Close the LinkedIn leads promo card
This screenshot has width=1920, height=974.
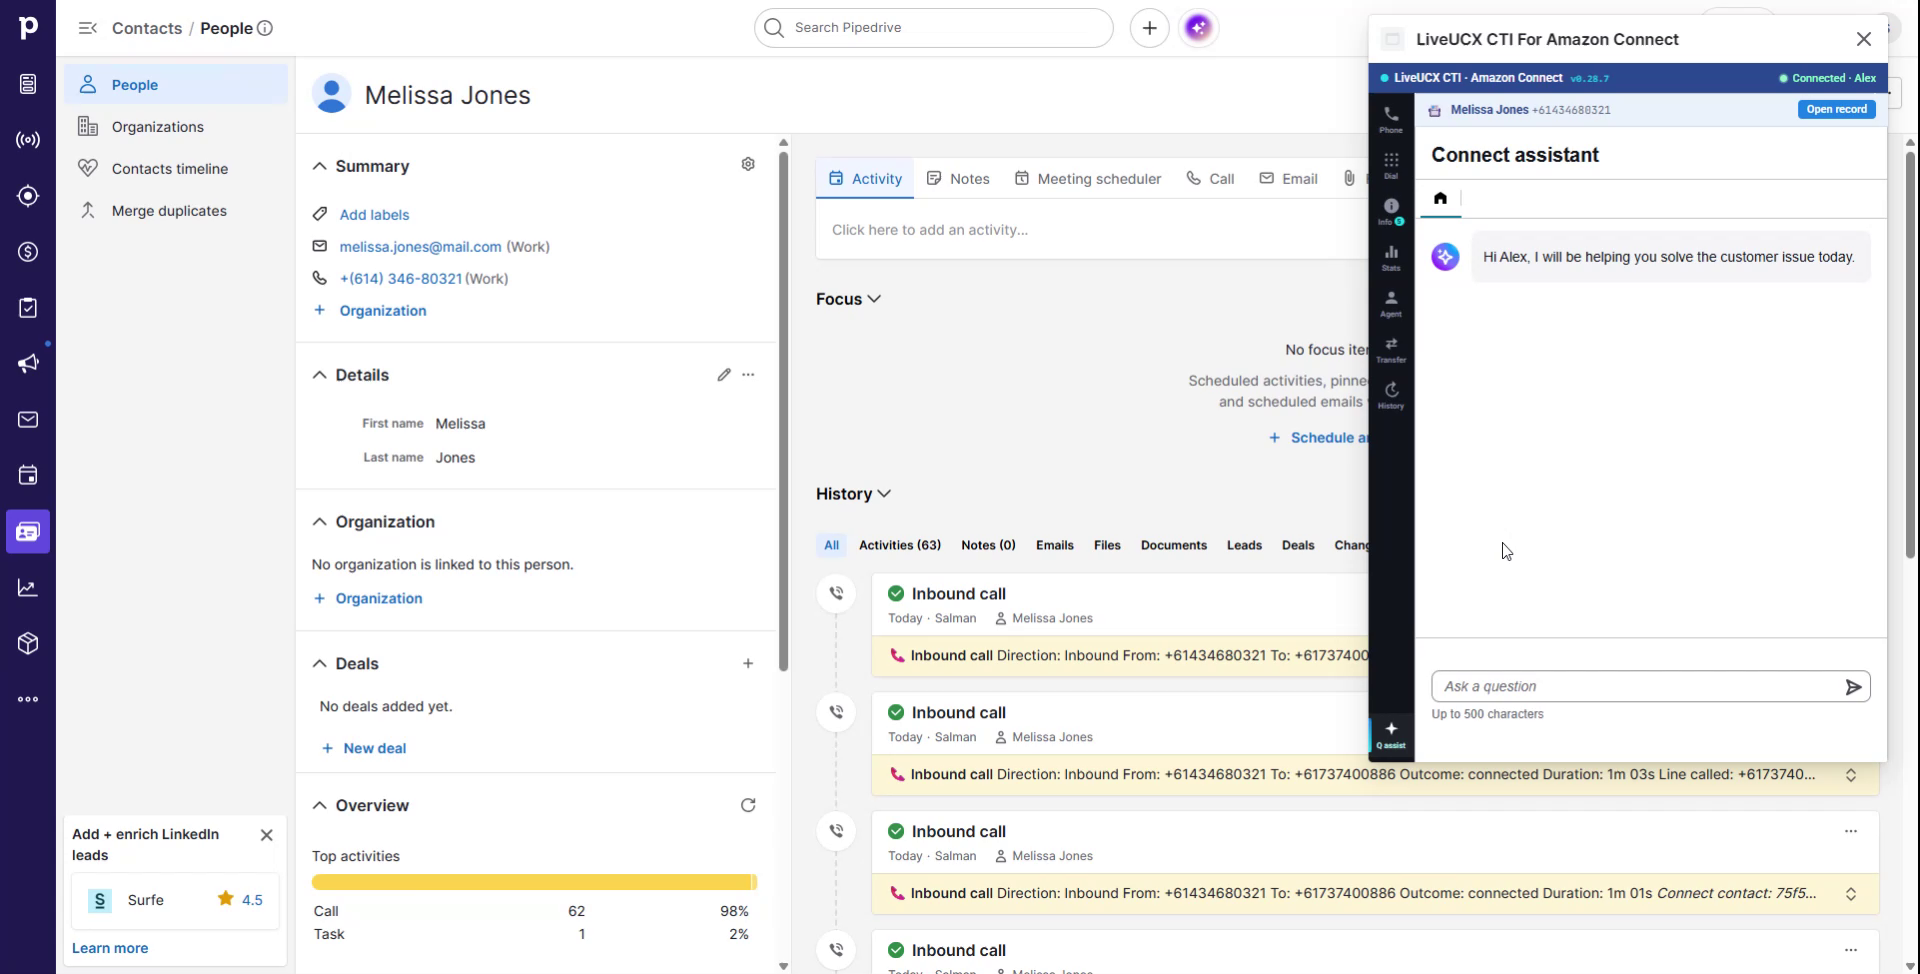pos(266,835)
